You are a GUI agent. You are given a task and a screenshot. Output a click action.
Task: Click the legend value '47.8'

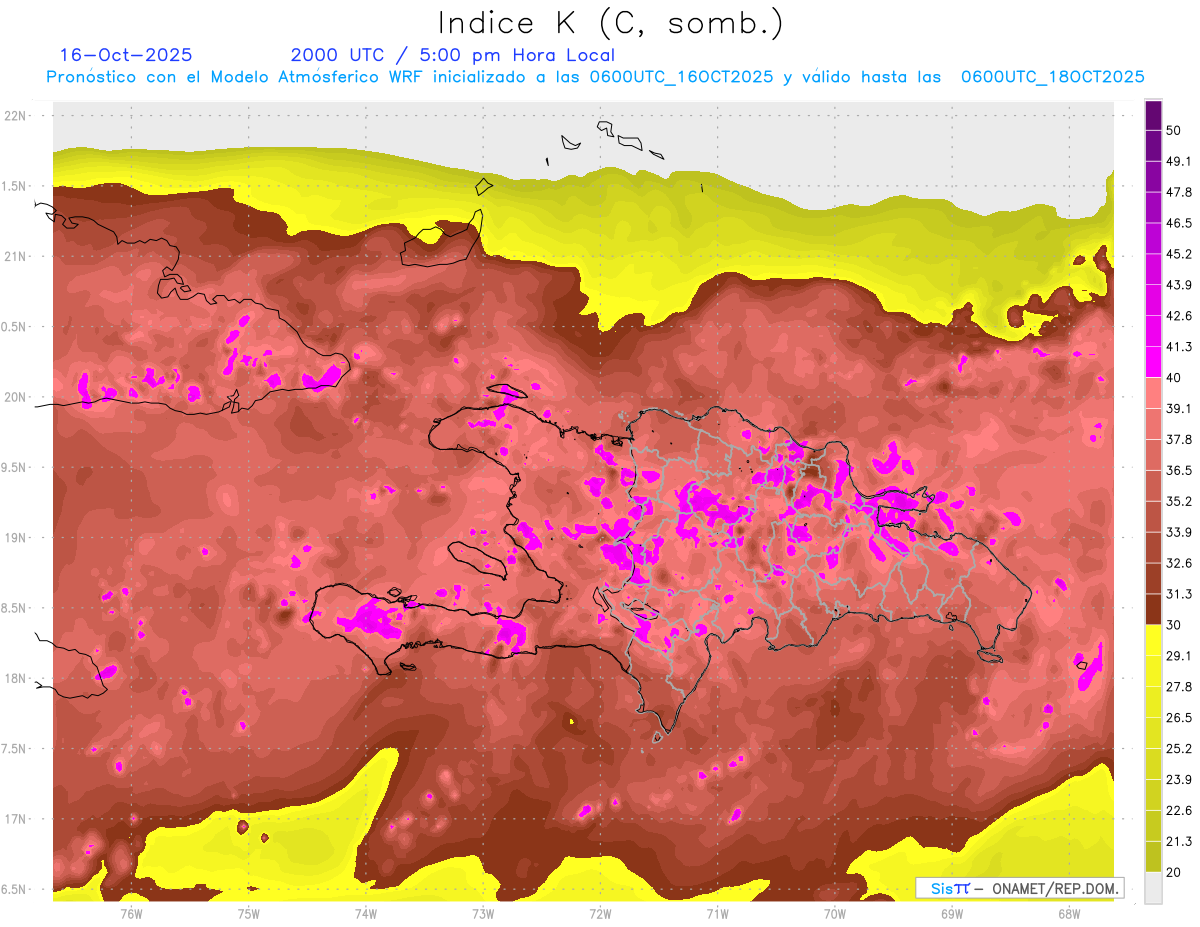1178,192
